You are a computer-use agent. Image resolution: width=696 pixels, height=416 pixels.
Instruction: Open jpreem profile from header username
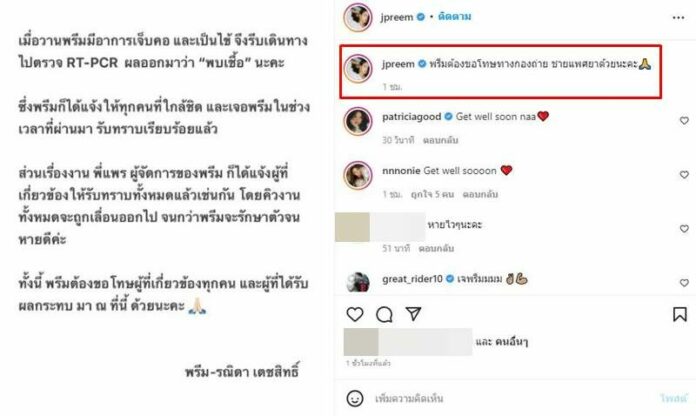click(x=397, y=17)
